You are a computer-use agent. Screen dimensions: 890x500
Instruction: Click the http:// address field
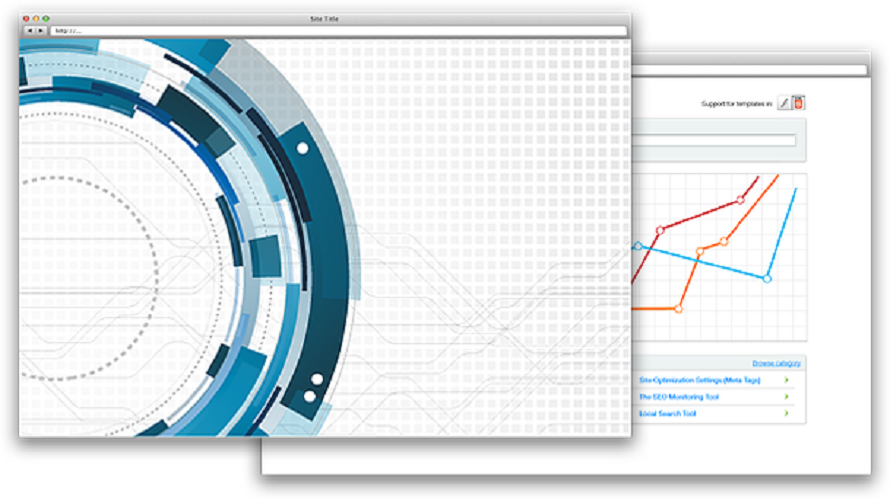pos(339,31)
